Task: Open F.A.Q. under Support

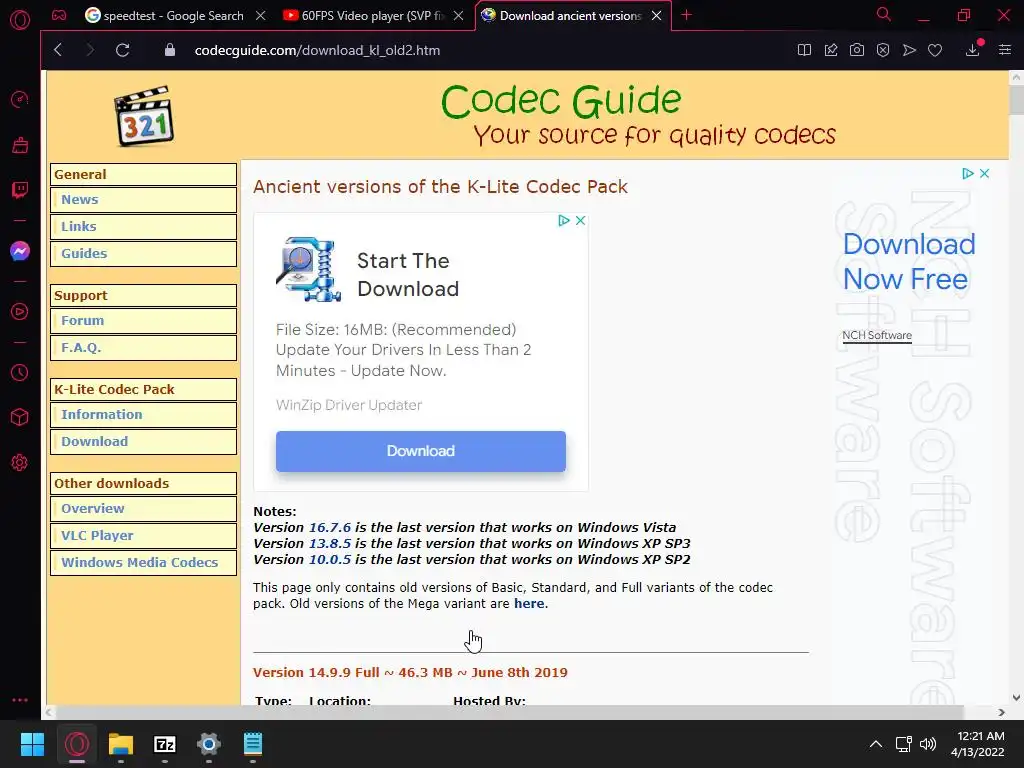Action: (x=144, y=347)
